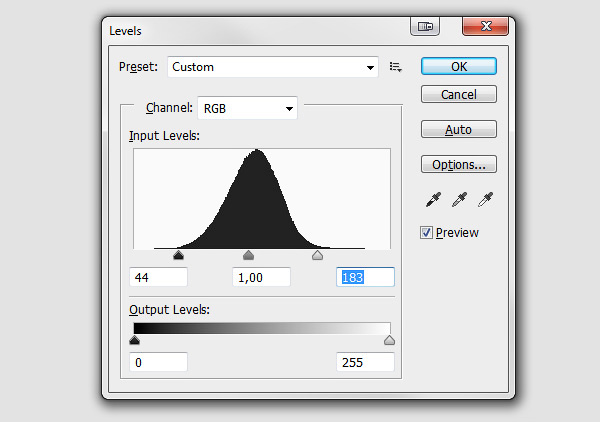The image size is (600, 422).
Task: Select the black point eyedropper
Action: coord(434,199)
